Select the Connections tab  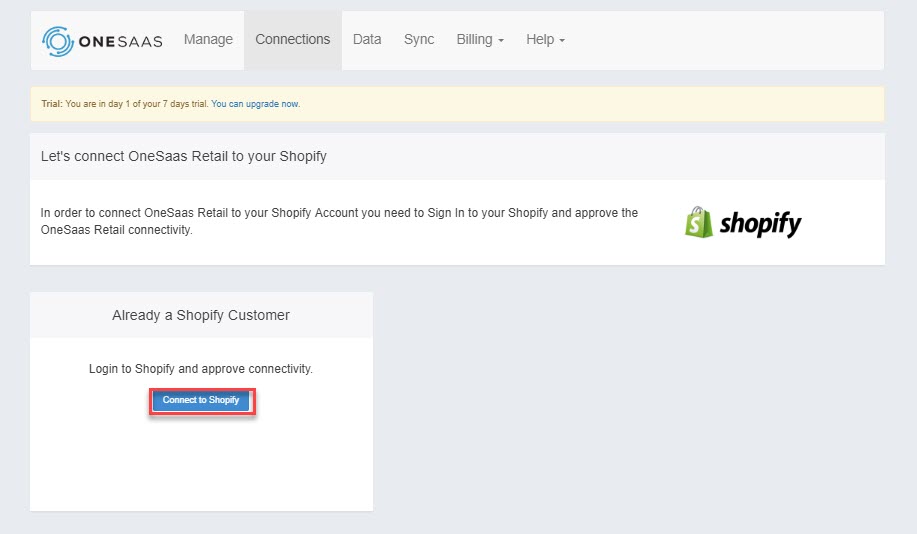point(292,40)
